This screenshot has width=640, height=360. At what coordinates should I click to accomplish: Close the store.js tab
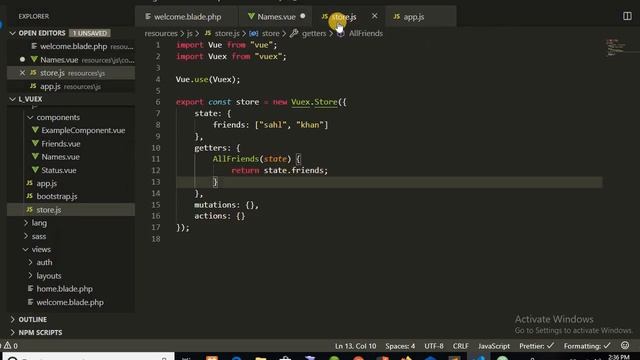[x=374, y=16]
